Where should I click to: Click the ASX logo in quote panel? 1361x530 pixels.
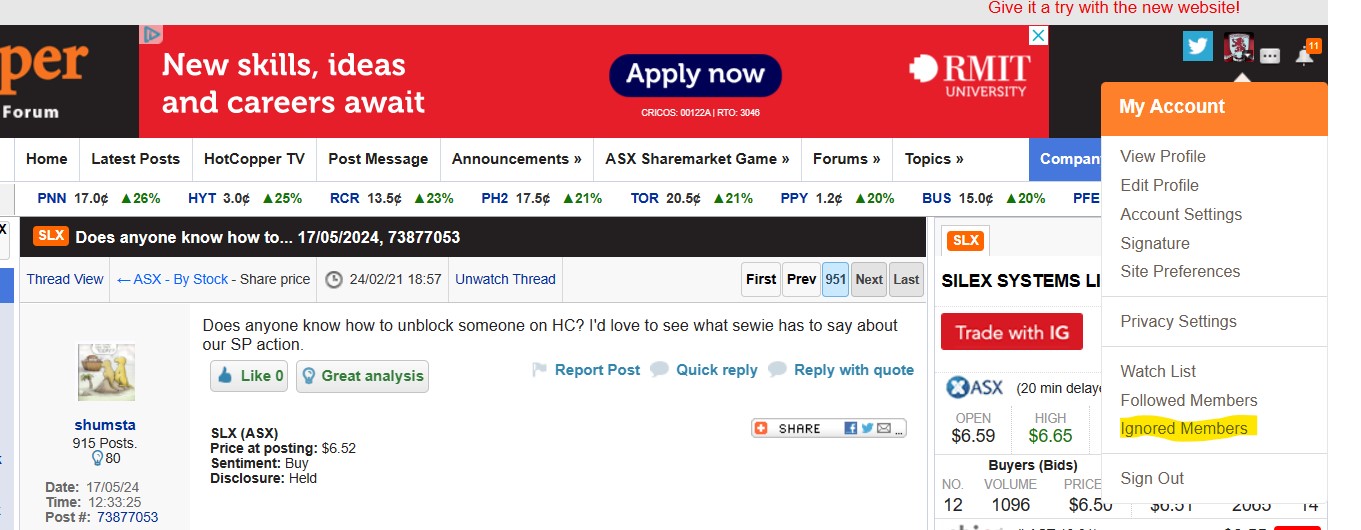[975, 388]
